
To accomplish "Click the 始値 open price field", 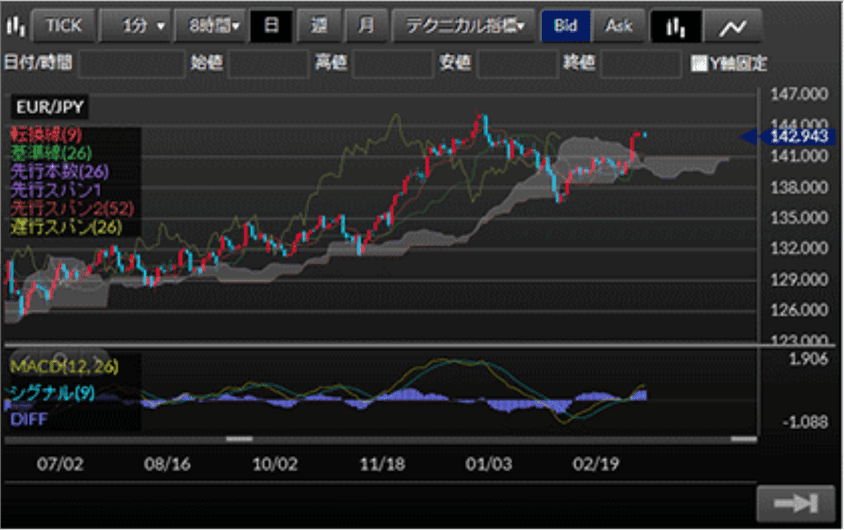I will pos(268,63).
